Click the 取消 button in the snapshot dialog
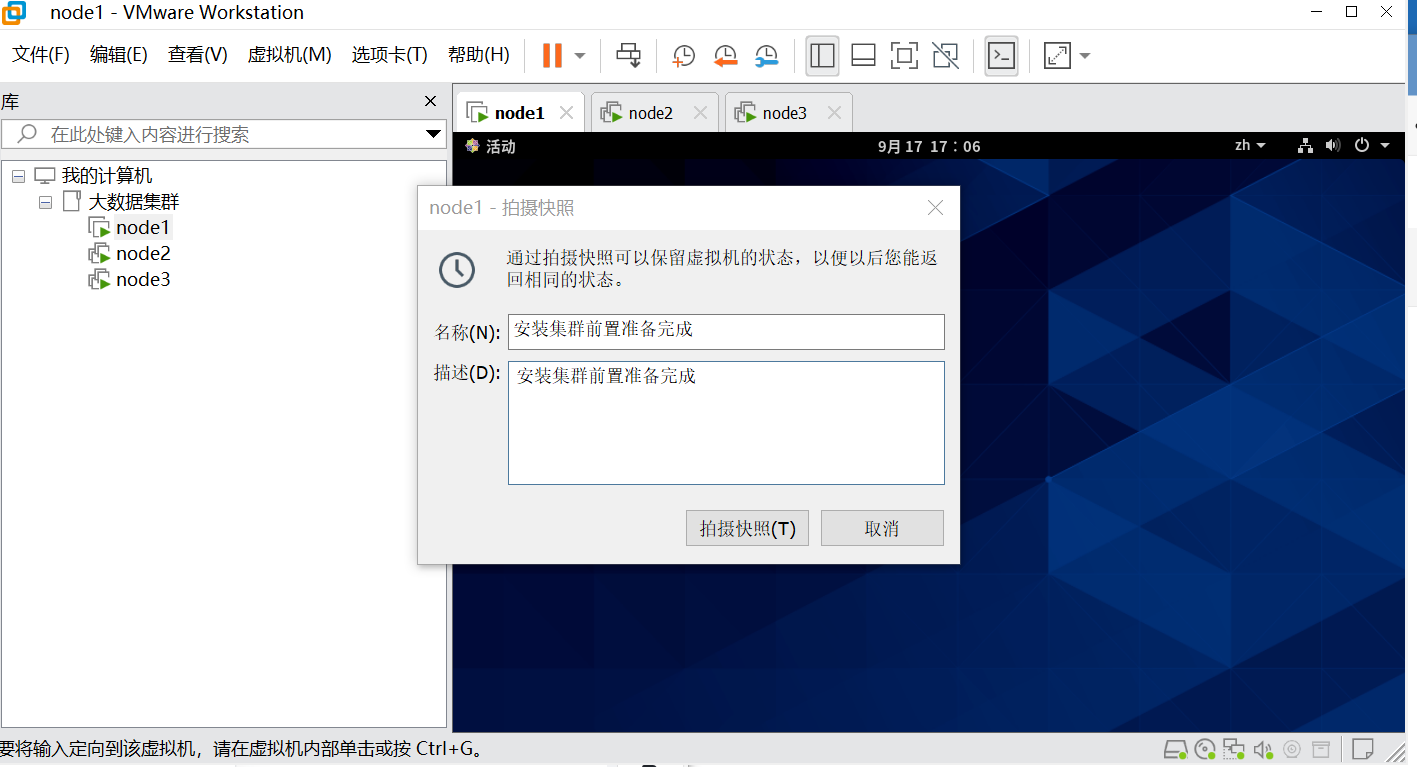Screen dimensions: 1417x767 point(881,528)
